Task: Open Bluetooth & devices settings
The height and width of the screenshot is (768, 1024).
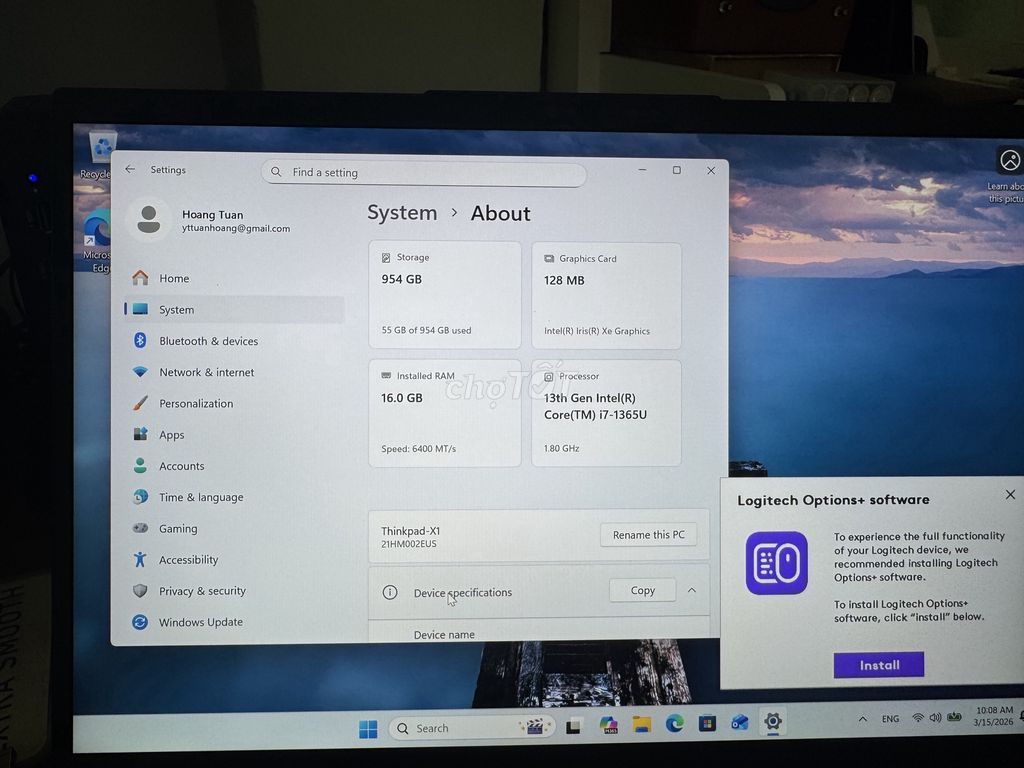Action: pos(234,341)
